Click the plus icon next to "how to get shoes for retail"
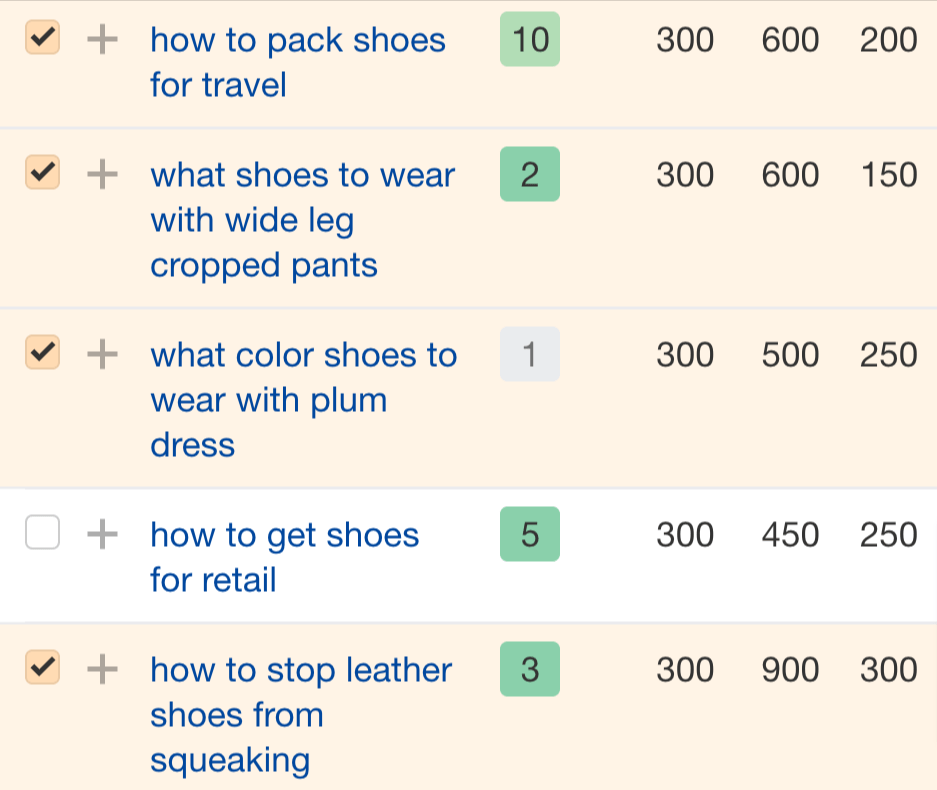 (x=101, y=535)
